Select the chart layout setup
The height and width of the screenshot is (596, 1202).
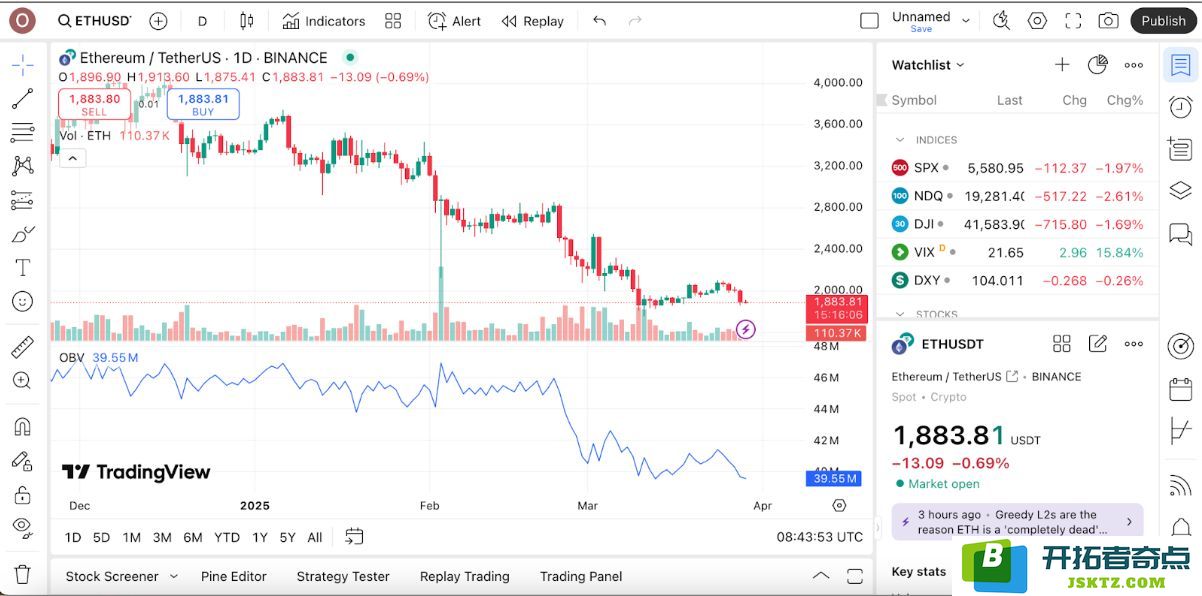click(x=869, y=21)
